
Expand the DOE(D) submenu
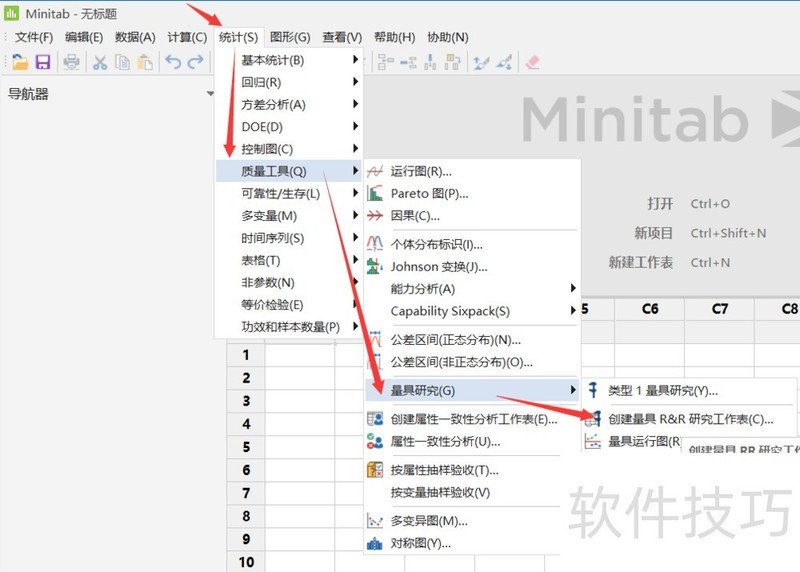pyautogui.click(x=356, y=126)
